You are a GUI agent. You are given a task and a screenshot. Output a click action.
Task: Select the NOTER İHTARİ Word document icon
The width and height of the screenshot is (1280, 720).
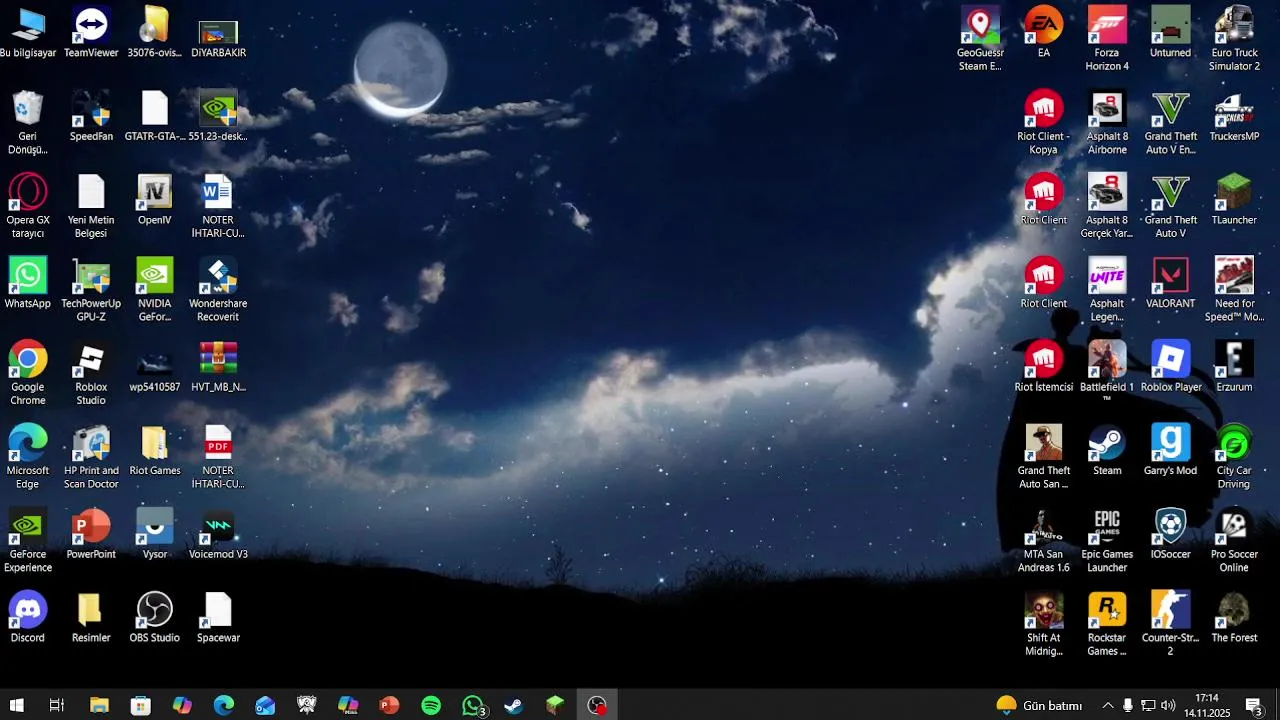[218, 206]
